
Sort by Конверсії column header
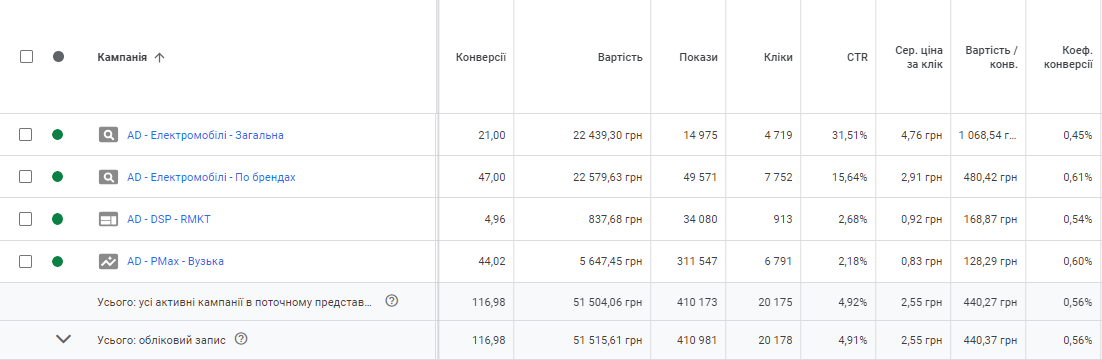pyautogui.click(x=481, y=58)
